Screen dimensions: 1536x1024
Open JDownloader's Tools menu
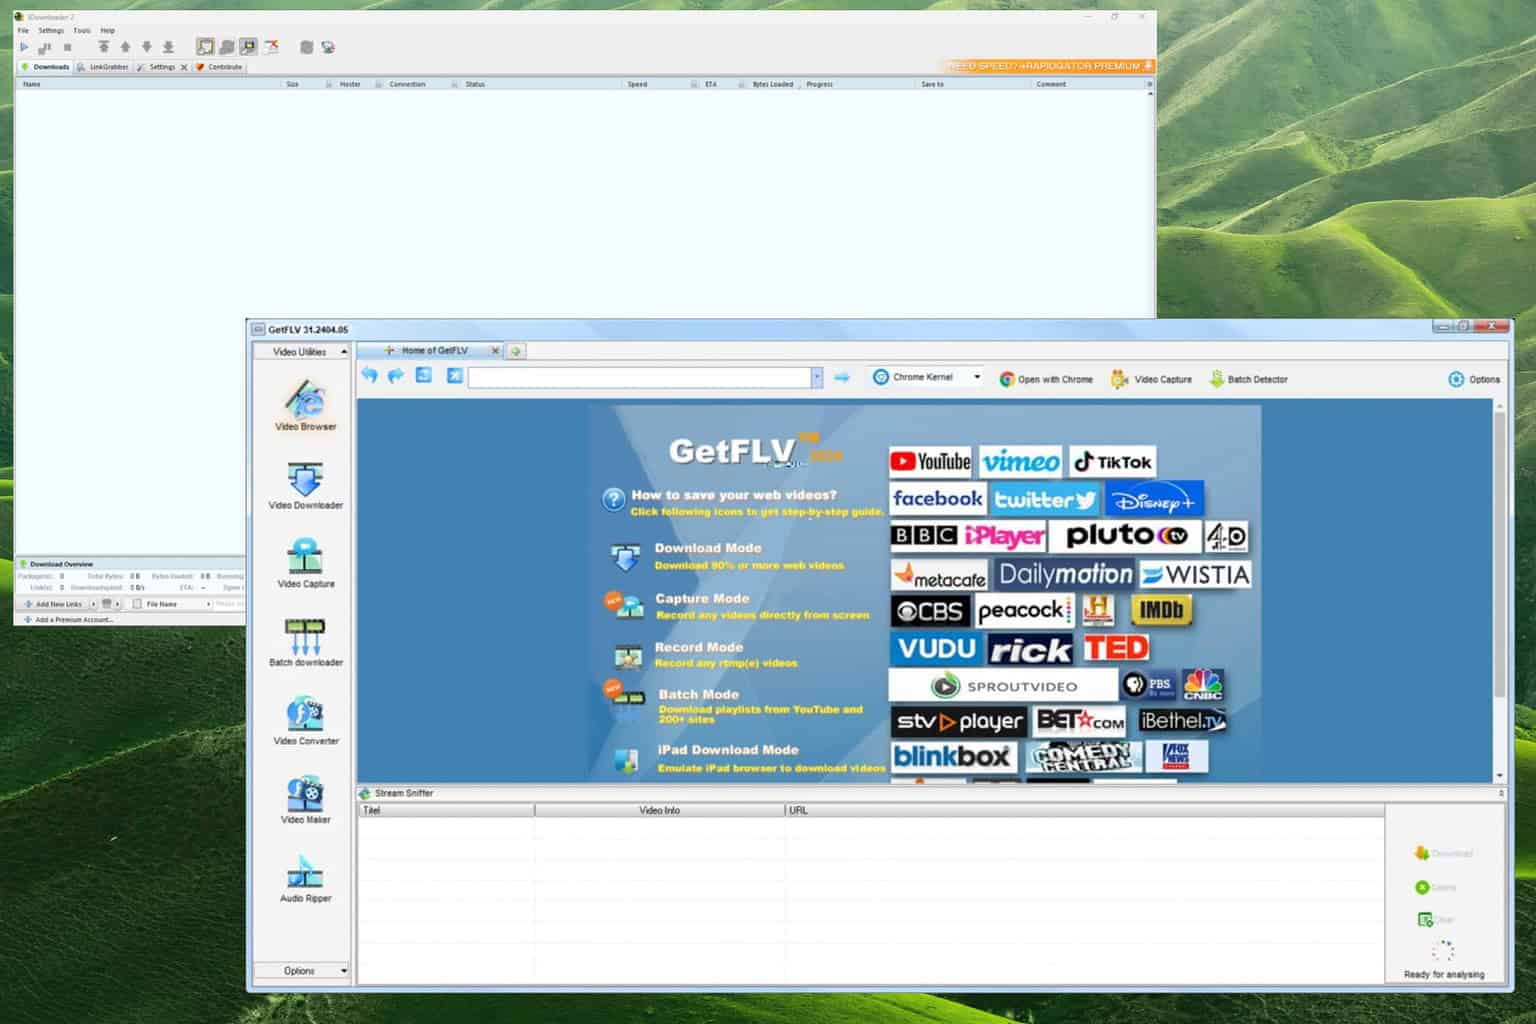coord(81,30)
